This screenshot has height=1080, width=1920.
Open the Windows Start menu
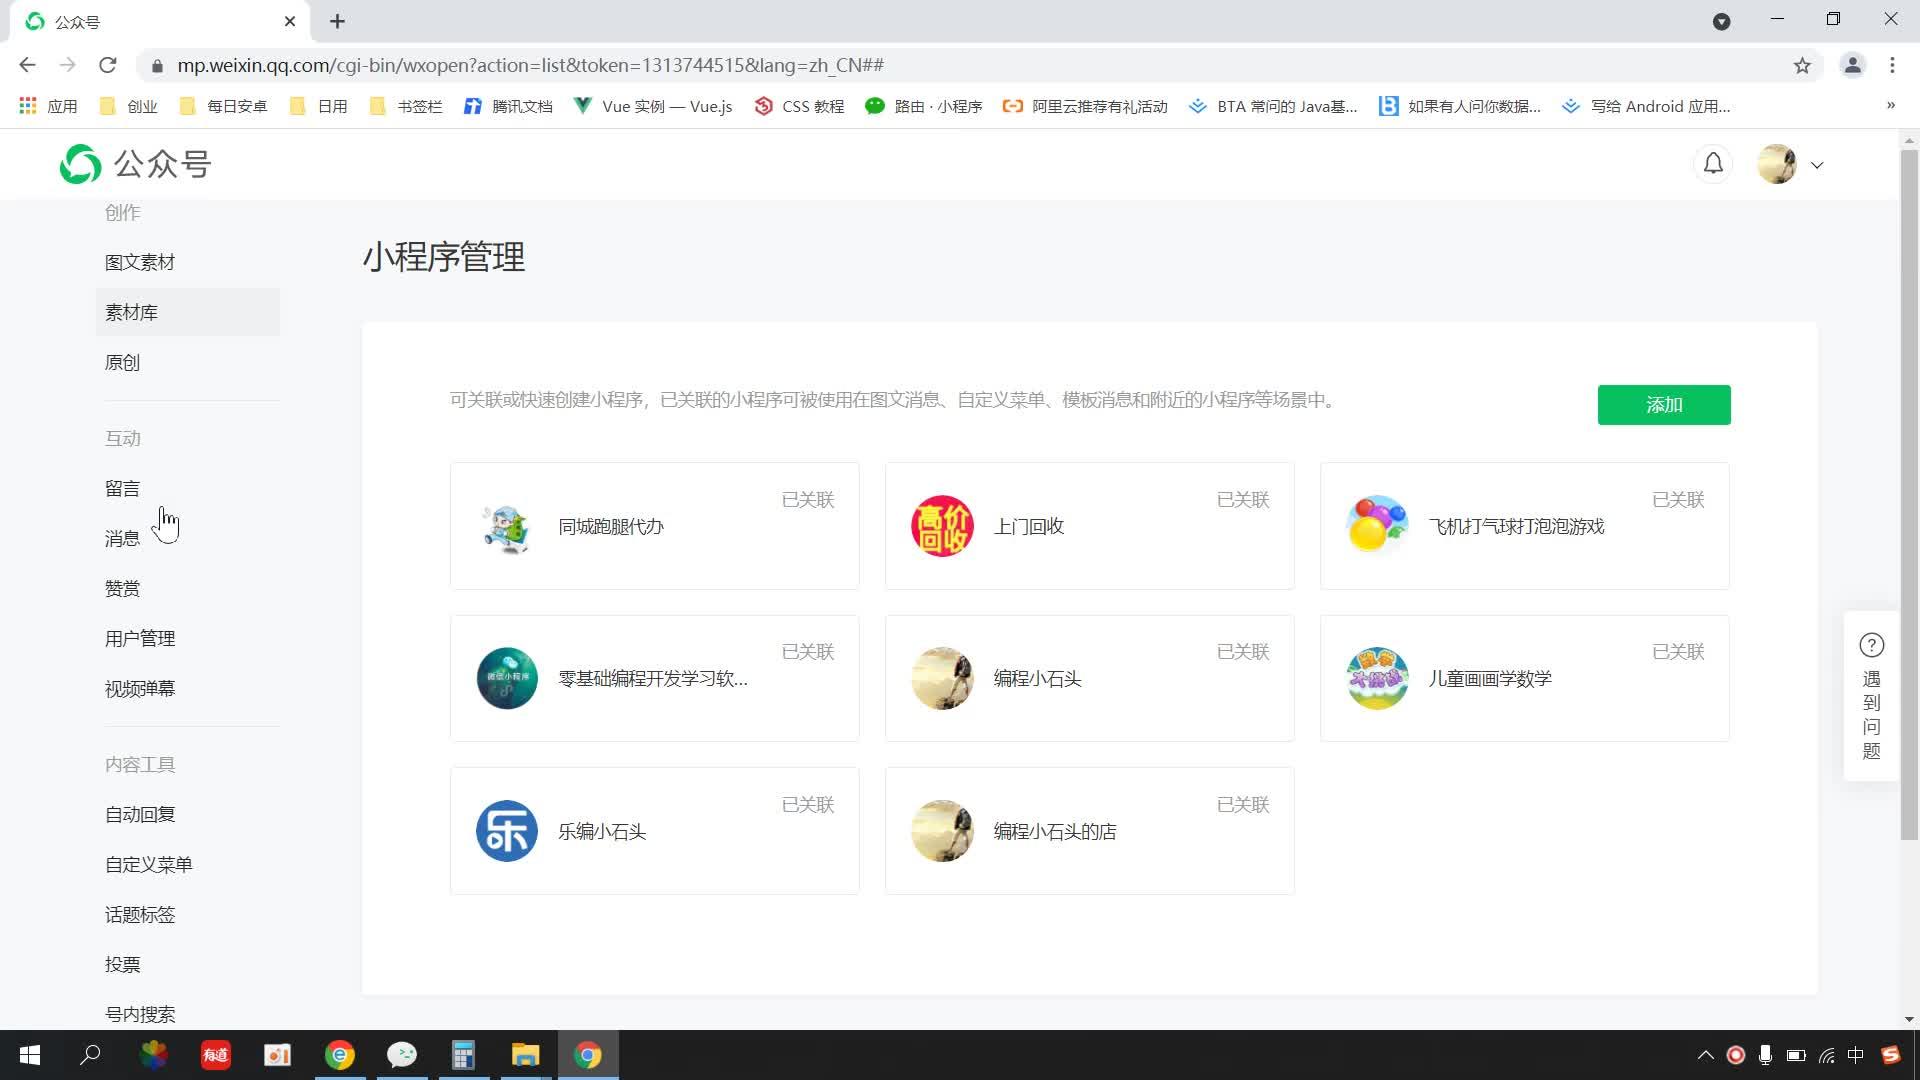pos(30,1055)
